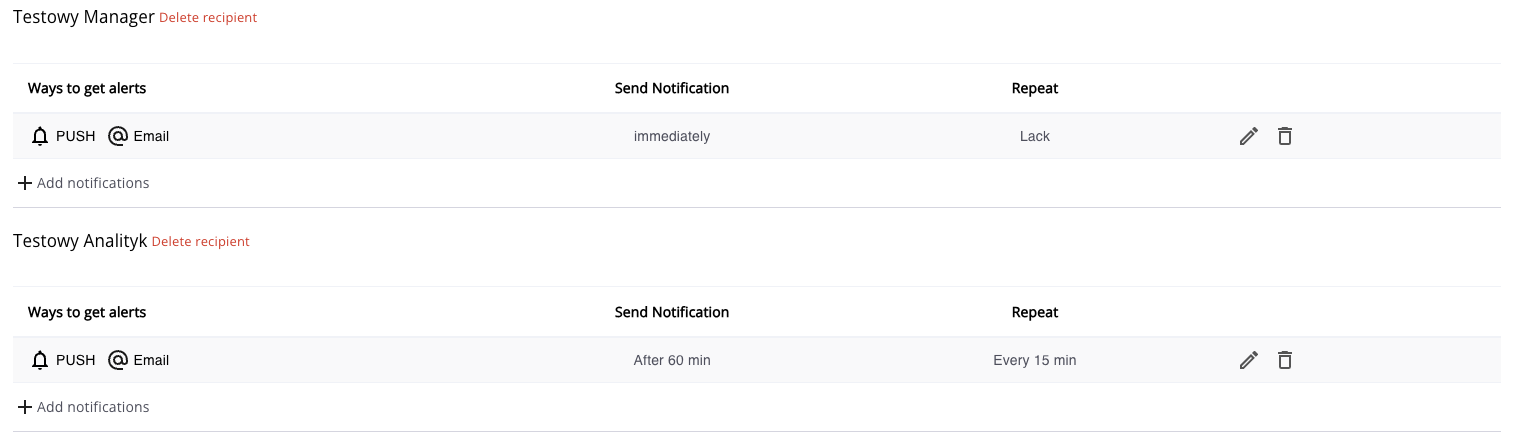Click the Email at-sign icon for Testowy Manager
This screenshot has height=442, width=1519.
pos(118,136)
